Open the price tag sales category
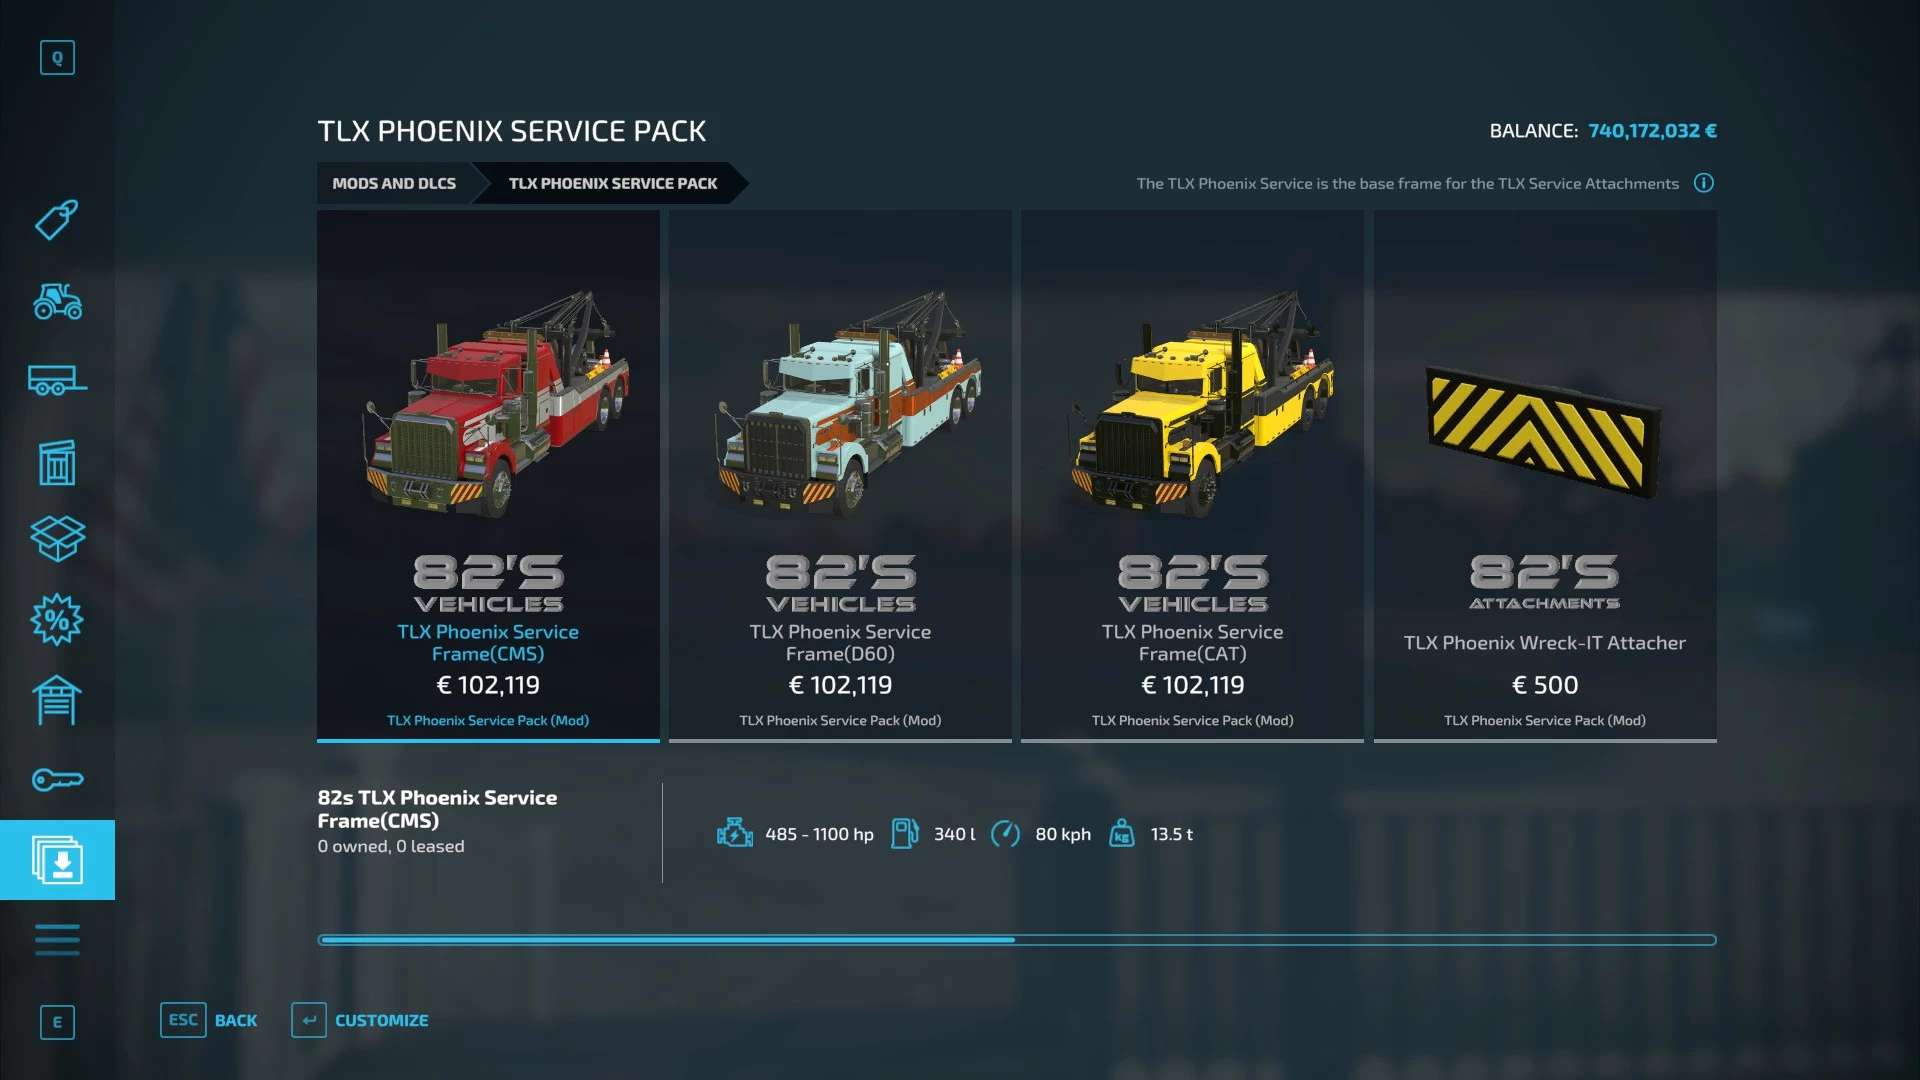This screenshot has width=1920, height=1080. click(x=57, y=220)
